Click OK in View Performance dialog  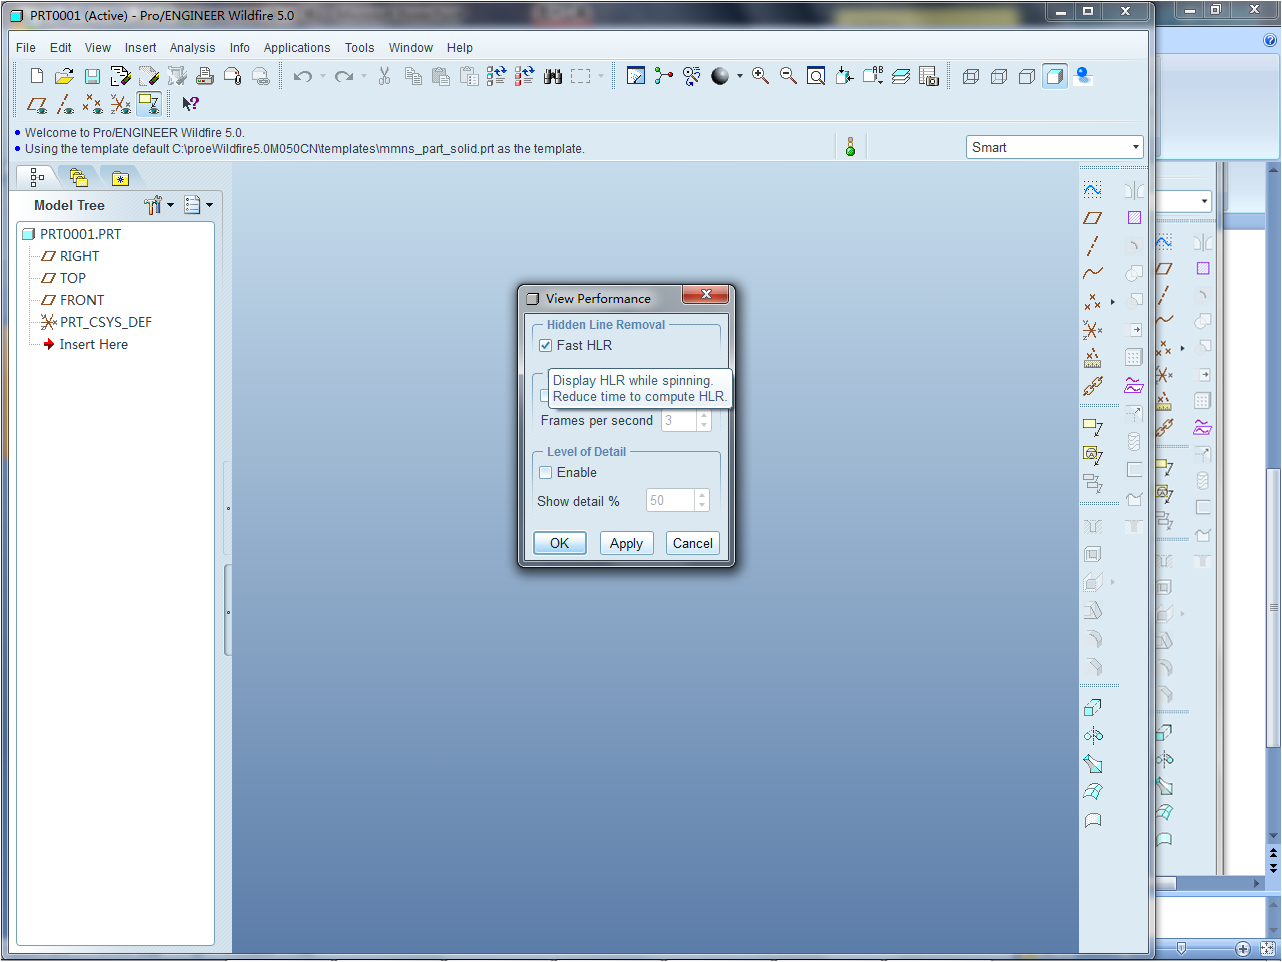(x=560, y=543)
